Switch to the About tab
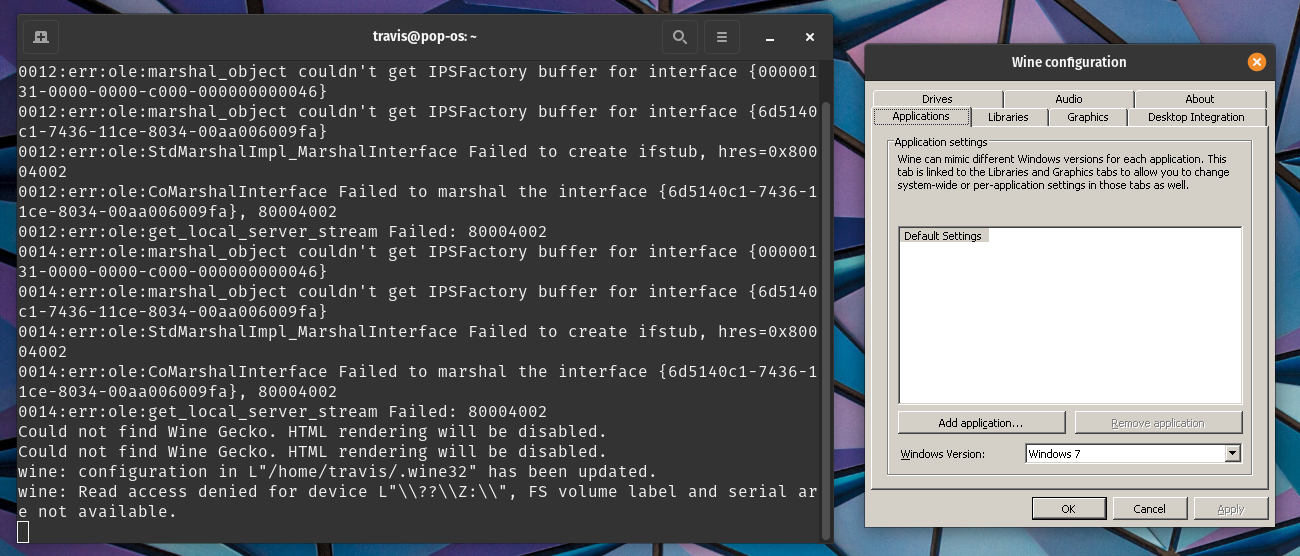Image resolution: width=1300 pixels, height=556 pixels. tap(1200, 99)
